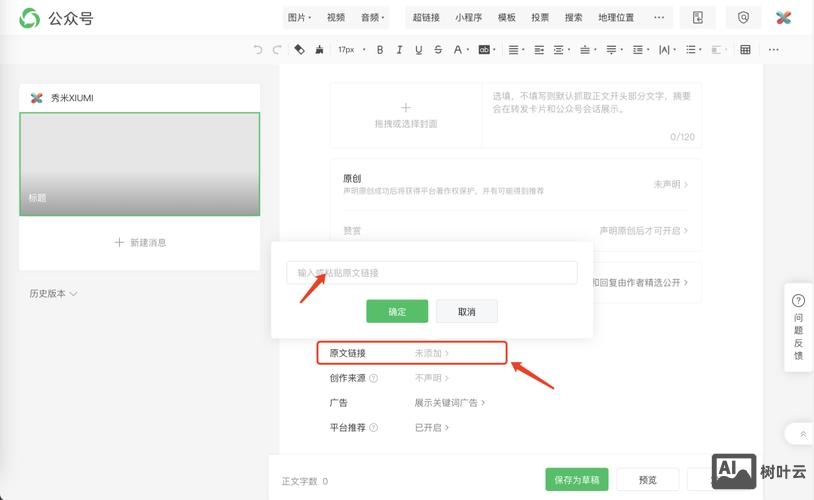This screenshot has height=500, width=814.
Task: Open the bullet list dropdown
Action: (x=694, y=50)
